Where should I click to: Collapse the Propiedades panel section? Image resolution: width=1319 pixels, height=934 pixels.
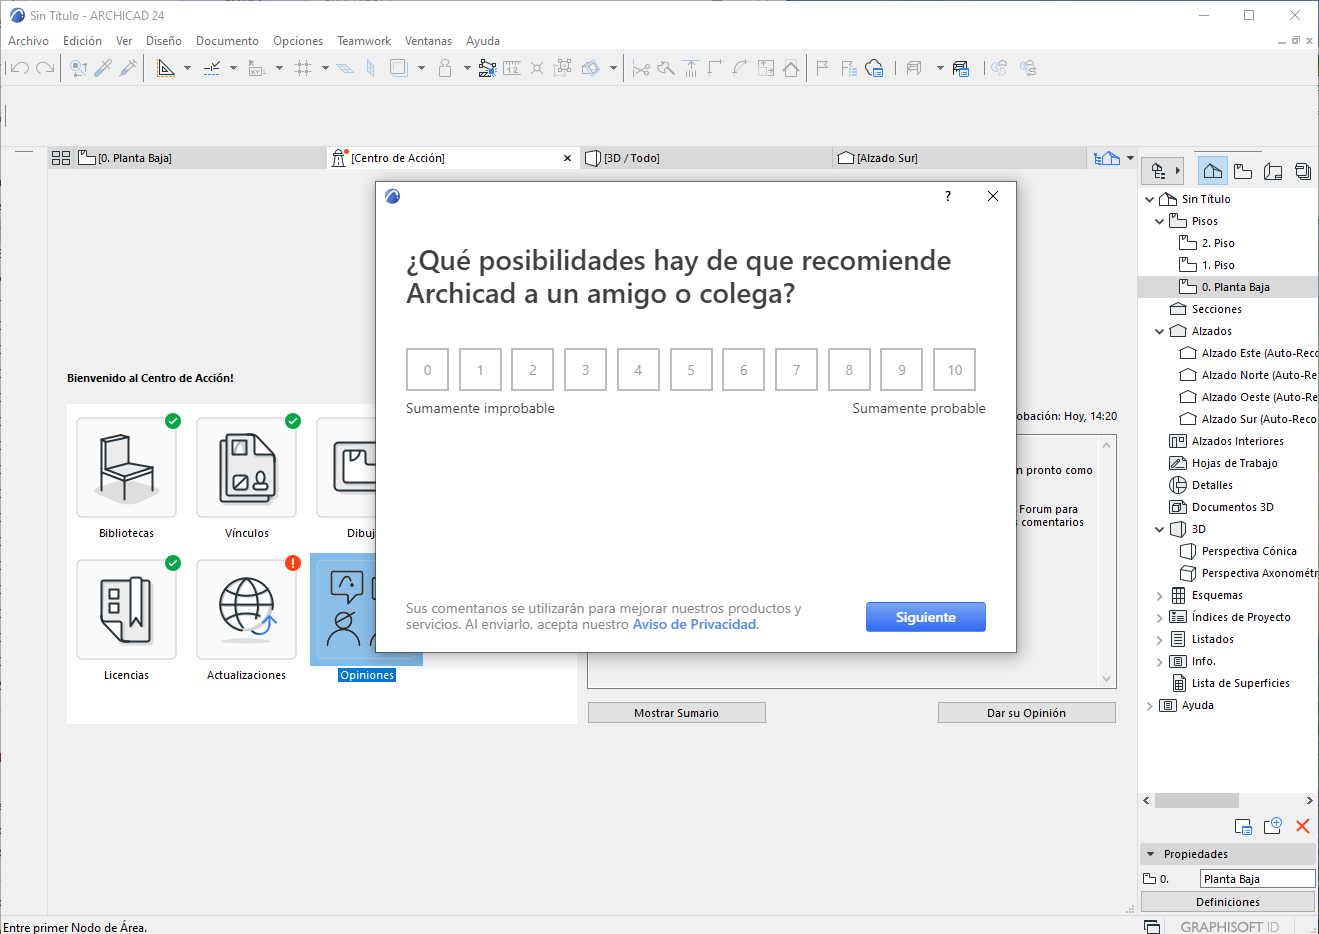pyautogui.click(x=1151, y=854)
